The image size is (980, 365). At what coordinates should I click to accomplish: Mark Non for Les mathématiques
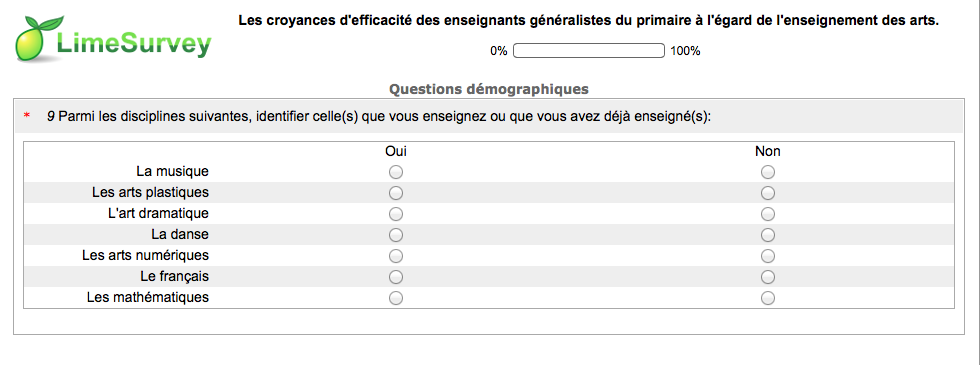click(768, 298)
